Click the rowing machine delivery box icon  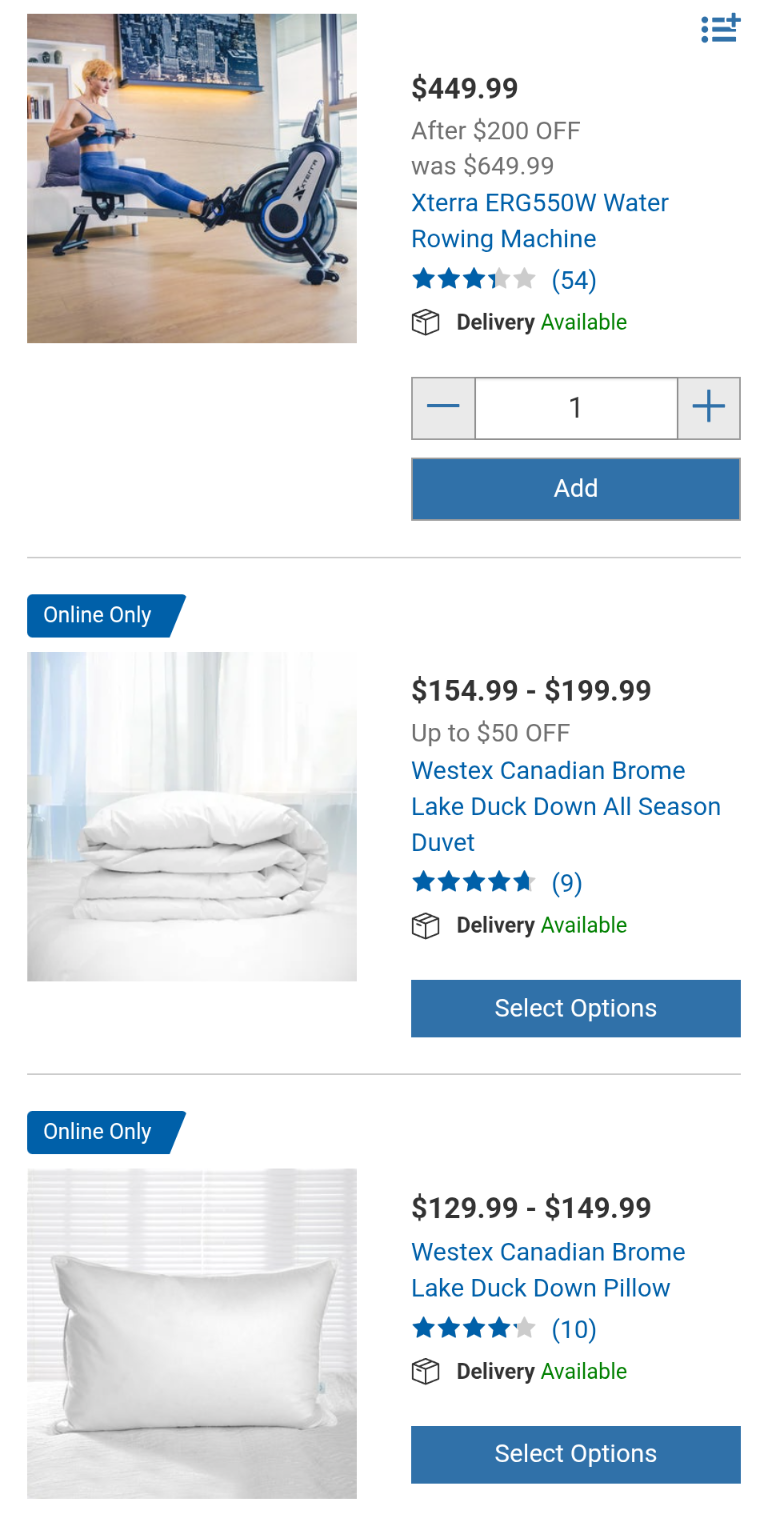426,322
